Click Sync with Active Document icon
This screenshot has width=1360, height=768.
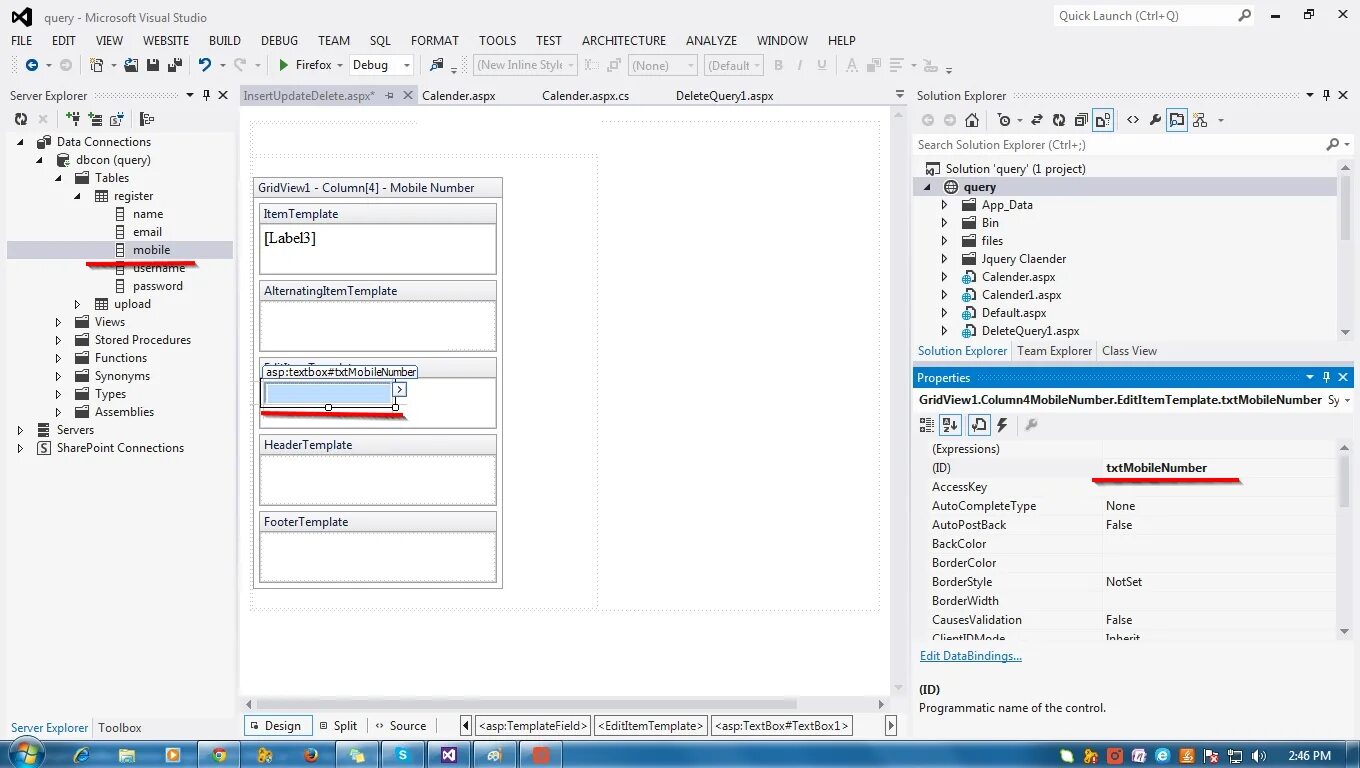coord(1035,120)
